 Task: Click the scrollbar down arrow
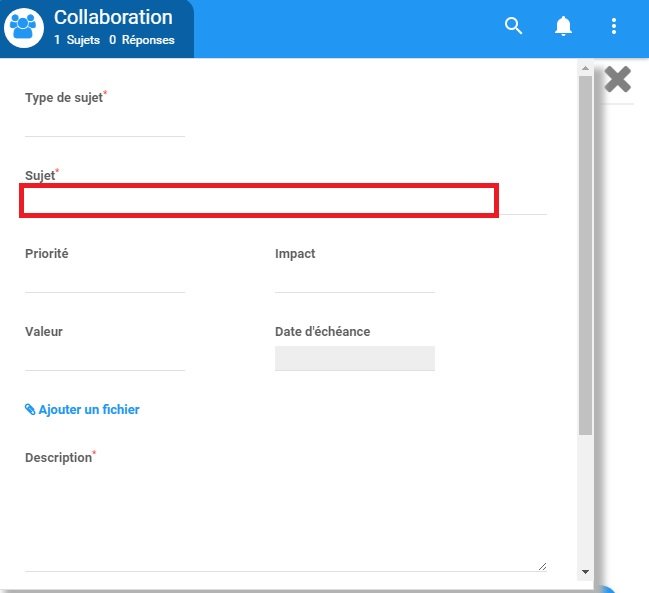point(585,572)
